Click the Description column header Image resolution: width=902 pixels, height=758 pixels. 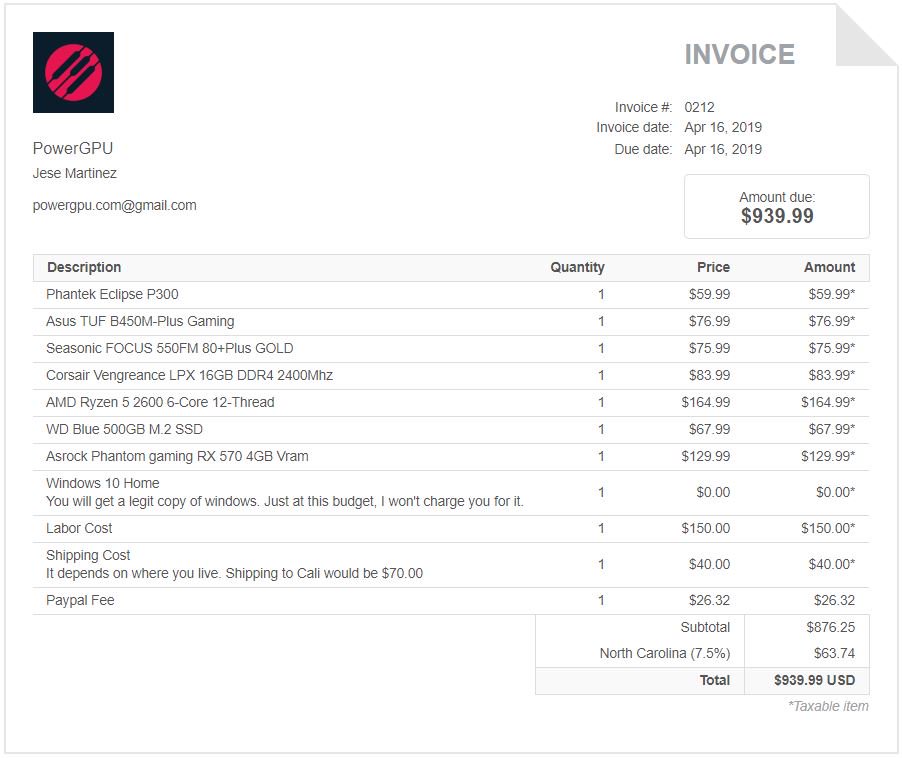pos(84,267)
